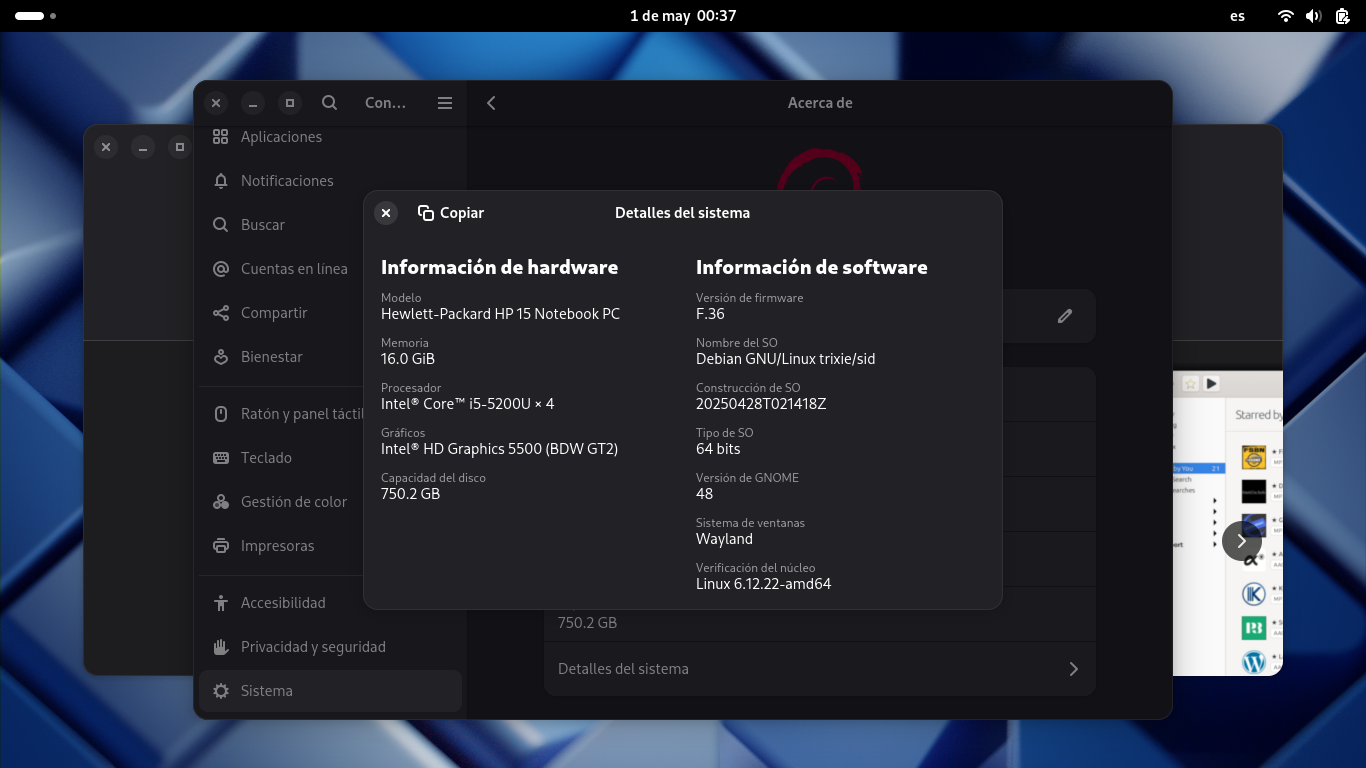Click the battery icon in top bar
1366x768 pixels.
(1342, 16)
